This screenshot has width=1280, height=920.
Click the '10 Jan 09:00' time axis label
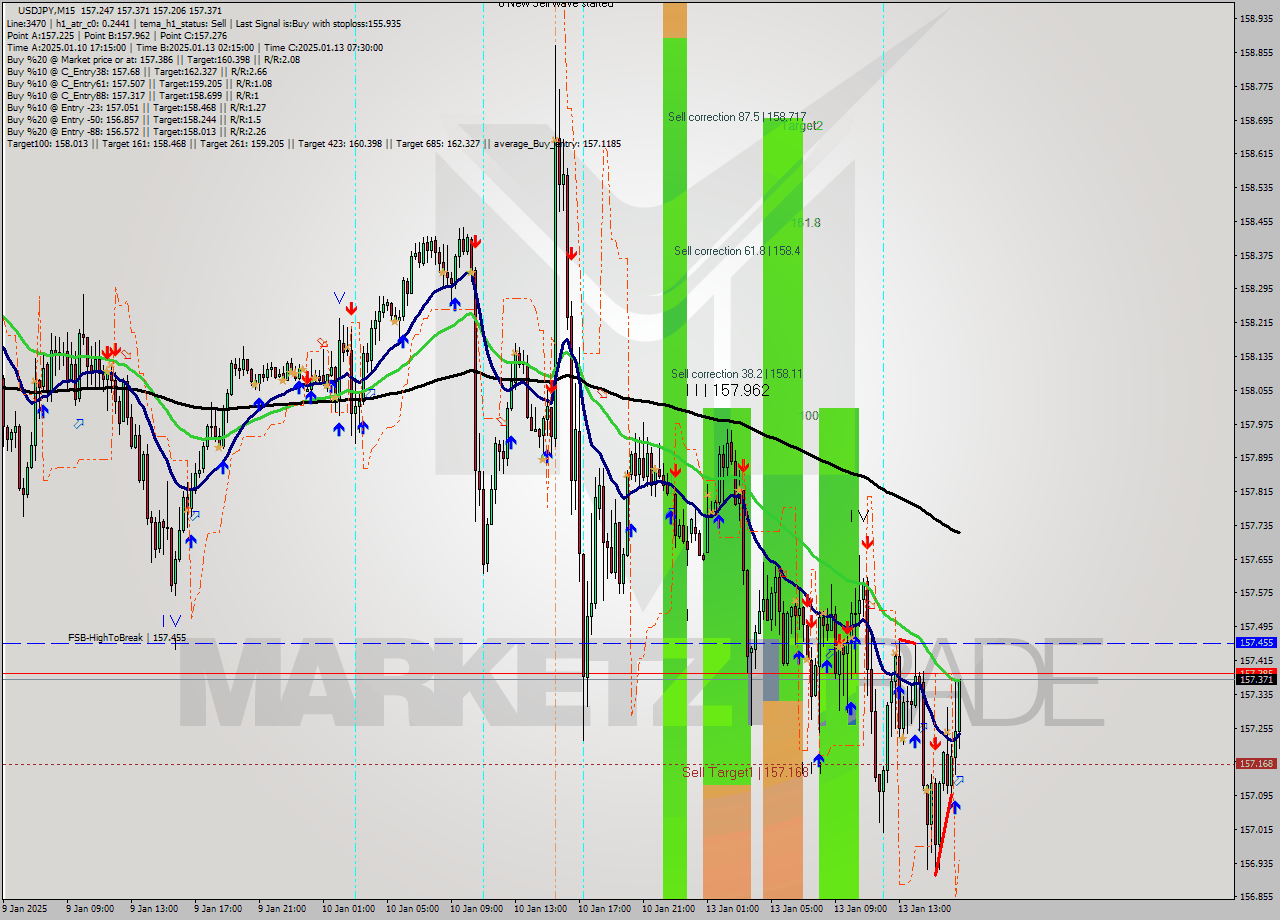477,909
